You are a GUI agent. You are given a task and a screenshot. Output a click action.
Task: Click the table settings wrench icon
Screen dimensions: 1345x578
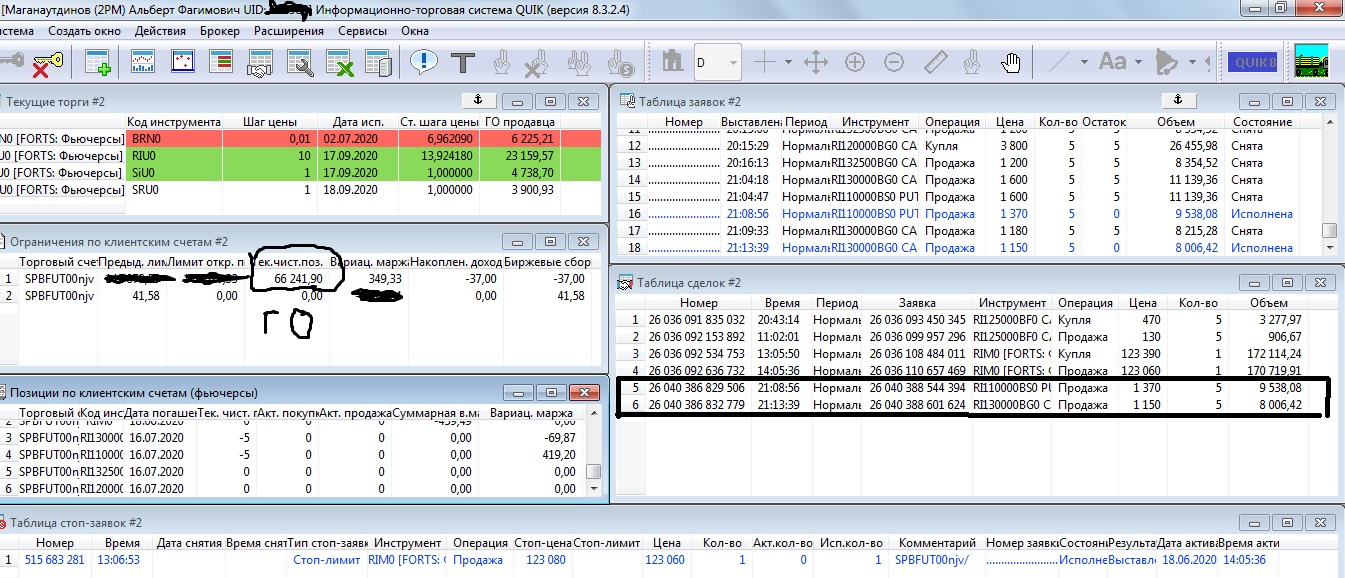click(301, 63)
